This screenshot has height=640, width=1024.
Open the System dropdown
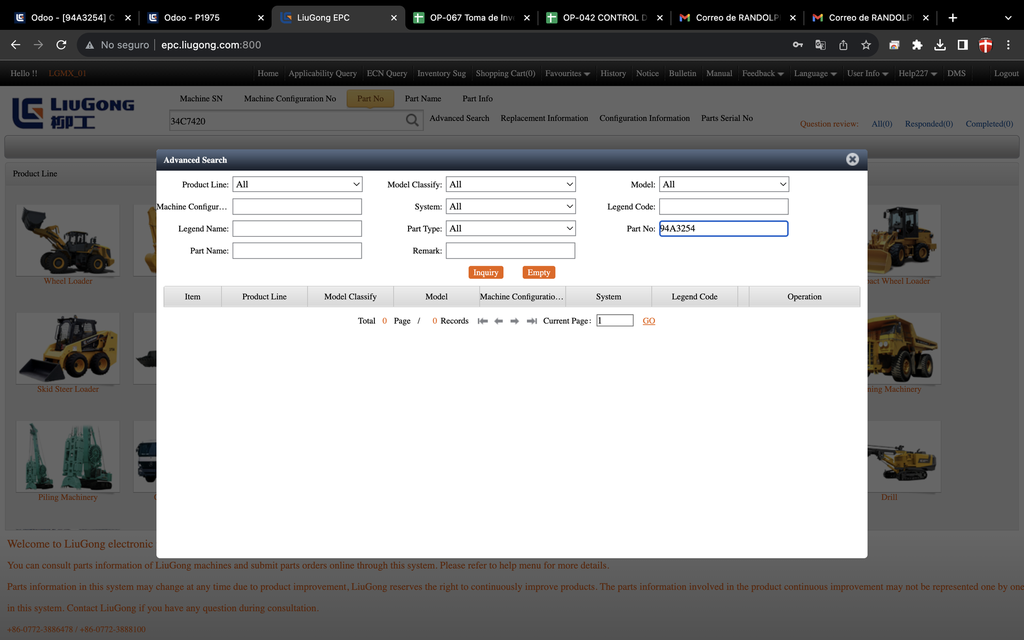(510, 206)
